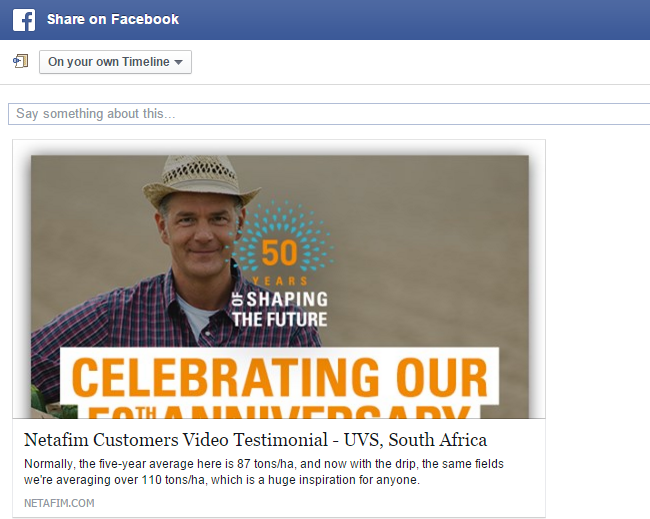Click the 'CELEBRATING OUR' orange banner text
This screenshot has width=650, height=519.
(280, 378)
